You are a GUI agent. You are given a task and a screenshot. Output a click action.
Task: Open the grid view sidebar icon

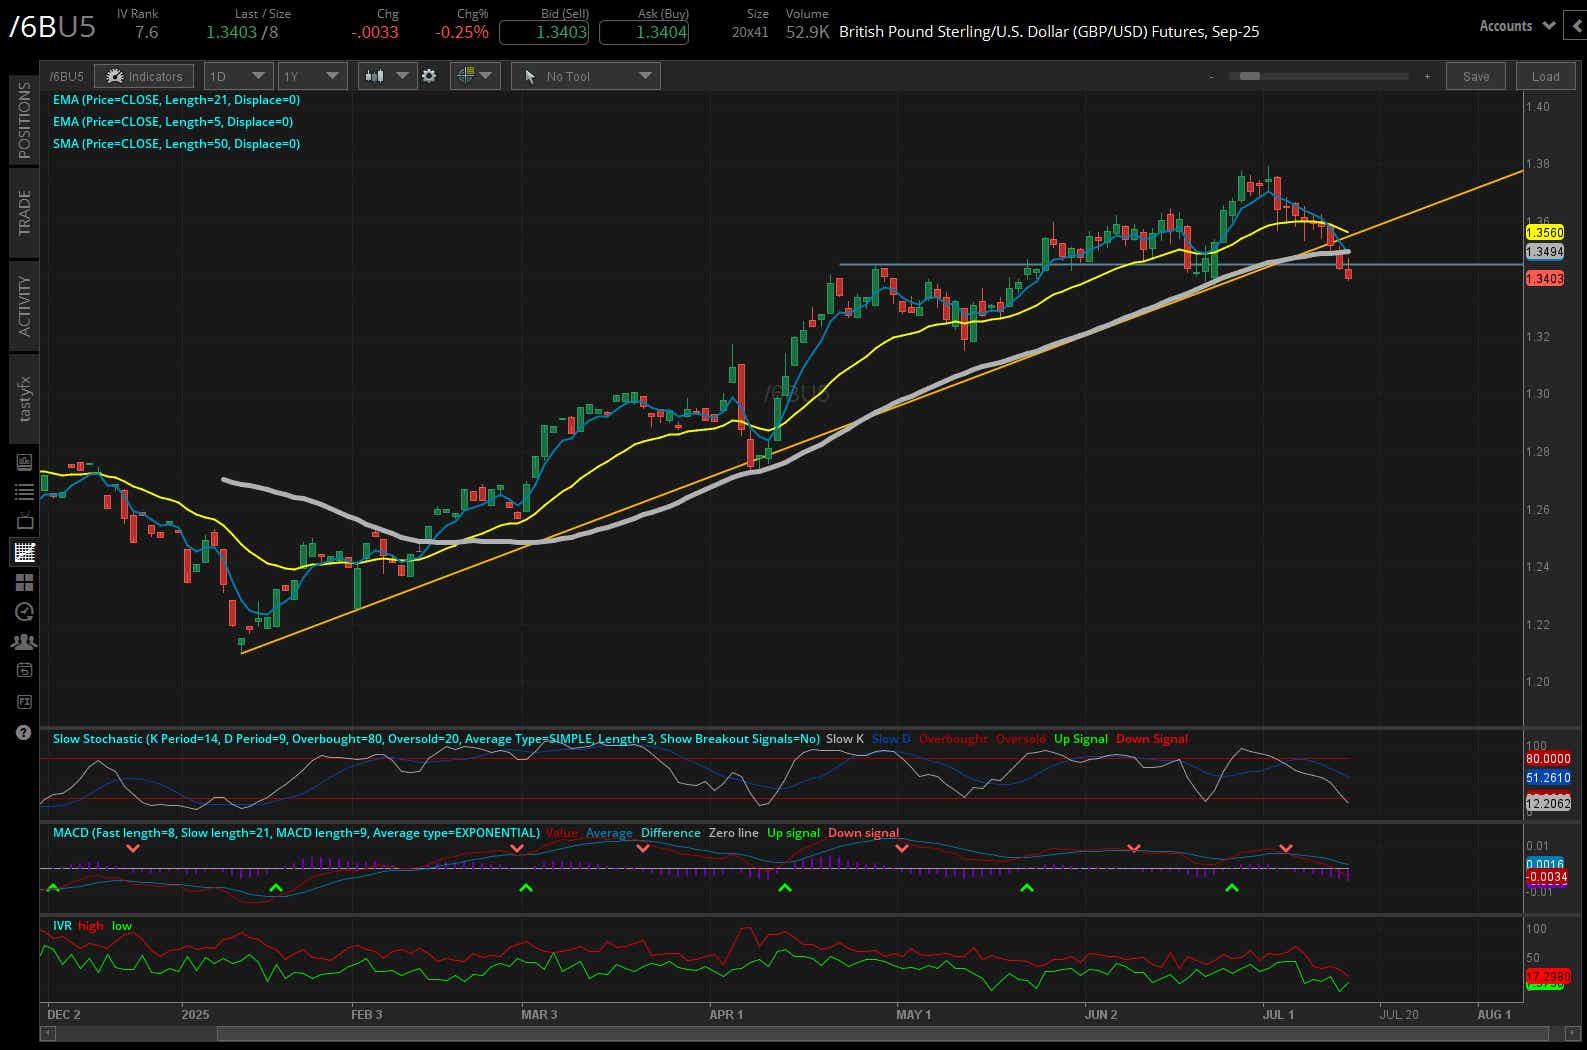[x=24, y=582]
